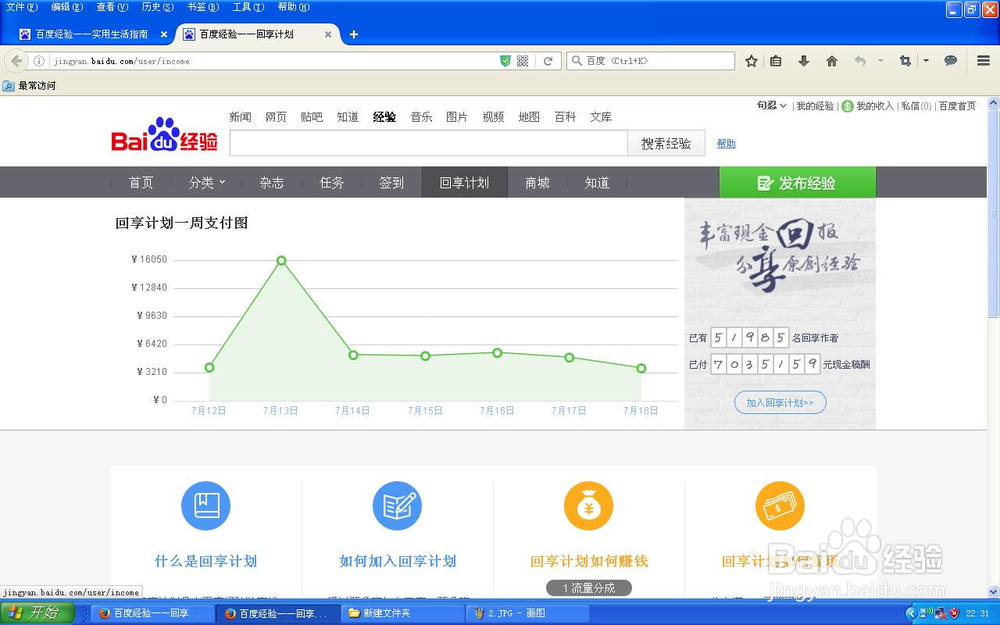This screenshot has width=1000, height=625.
Task: Click the 搜索经验 search button
Action: (666, 143)
